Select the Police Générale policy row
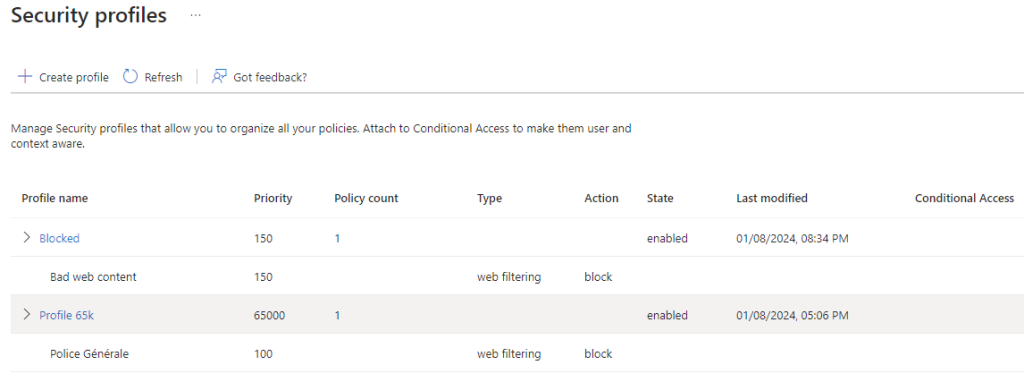The height and width of the screenshot is (382, 1024). [517, 353]
